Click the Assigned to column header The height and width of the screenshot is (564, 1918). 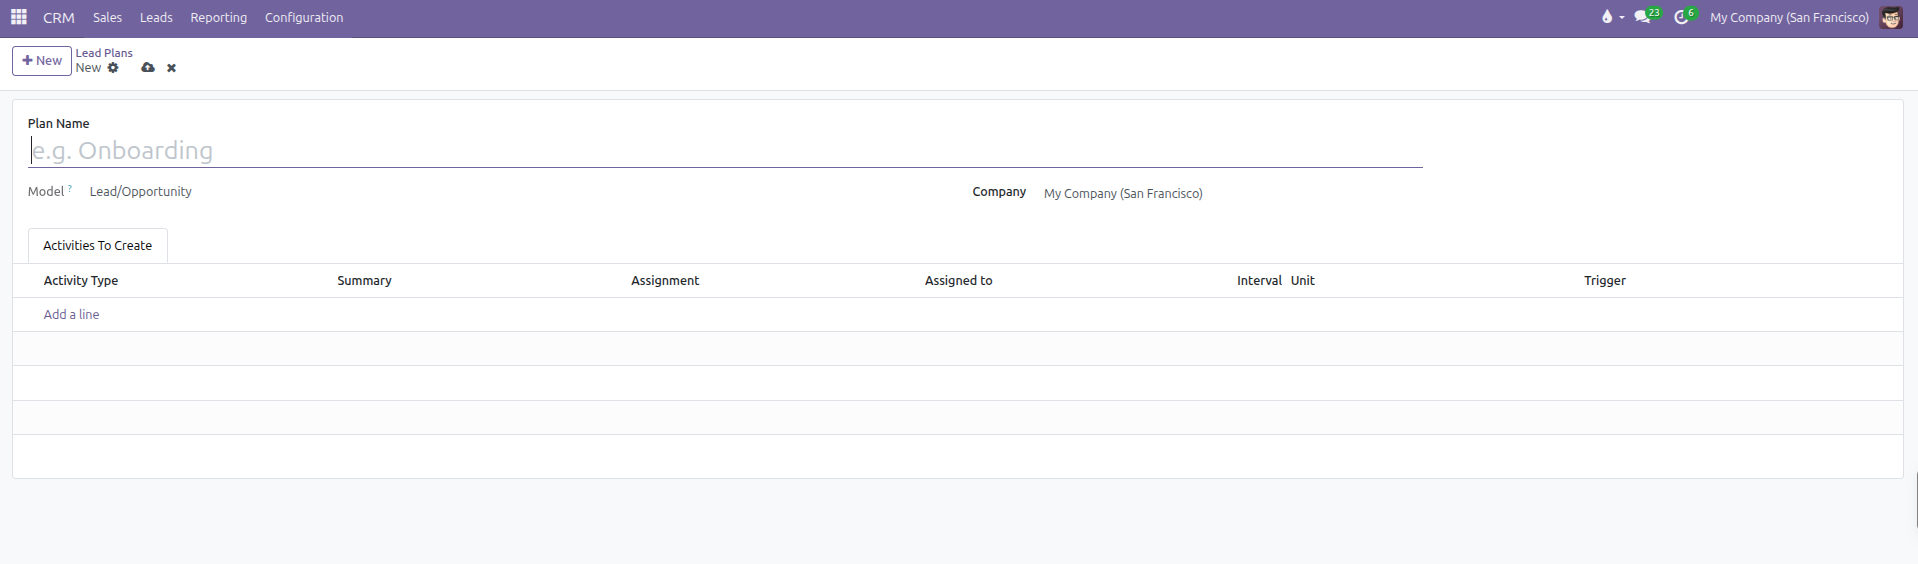pyautogui.click(x=959, y=281)
